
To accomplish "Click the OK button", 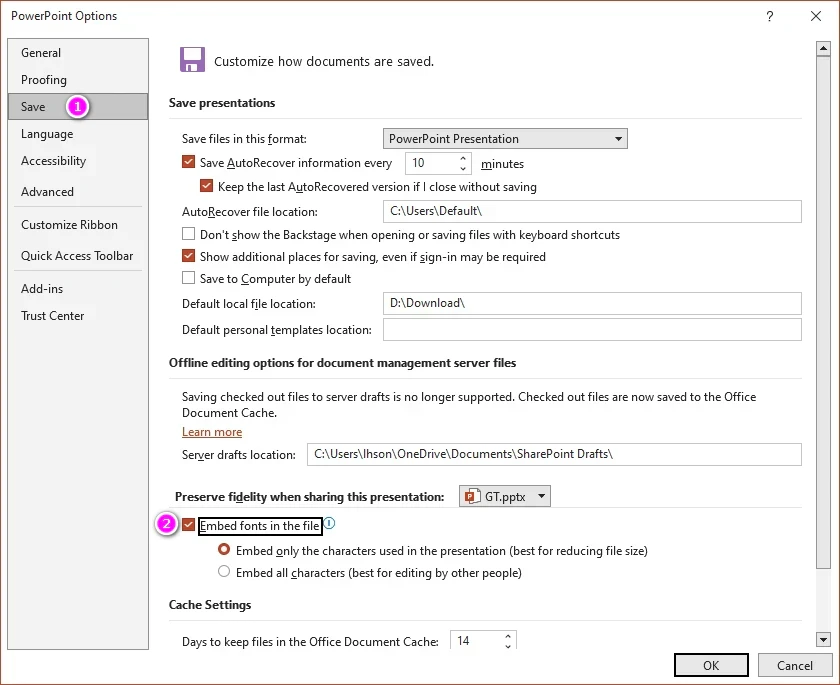I will (x=710, y=666).
